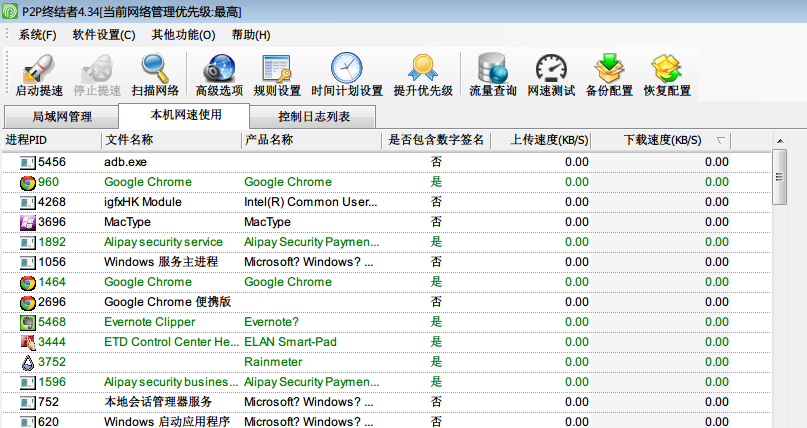Open 高级选项 gear globe icon
Viewport: 807px width, 428px height.
point(219,68)
